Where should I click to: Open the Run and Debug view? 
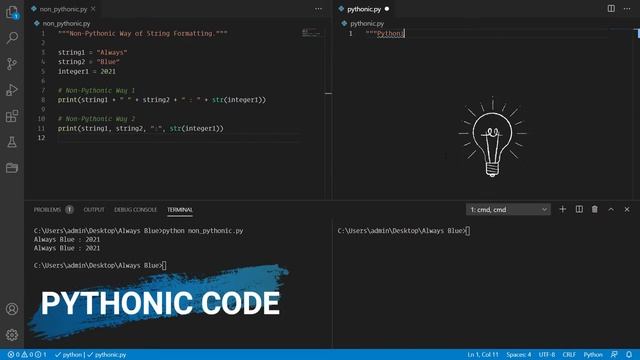click(x=12, y=90)
